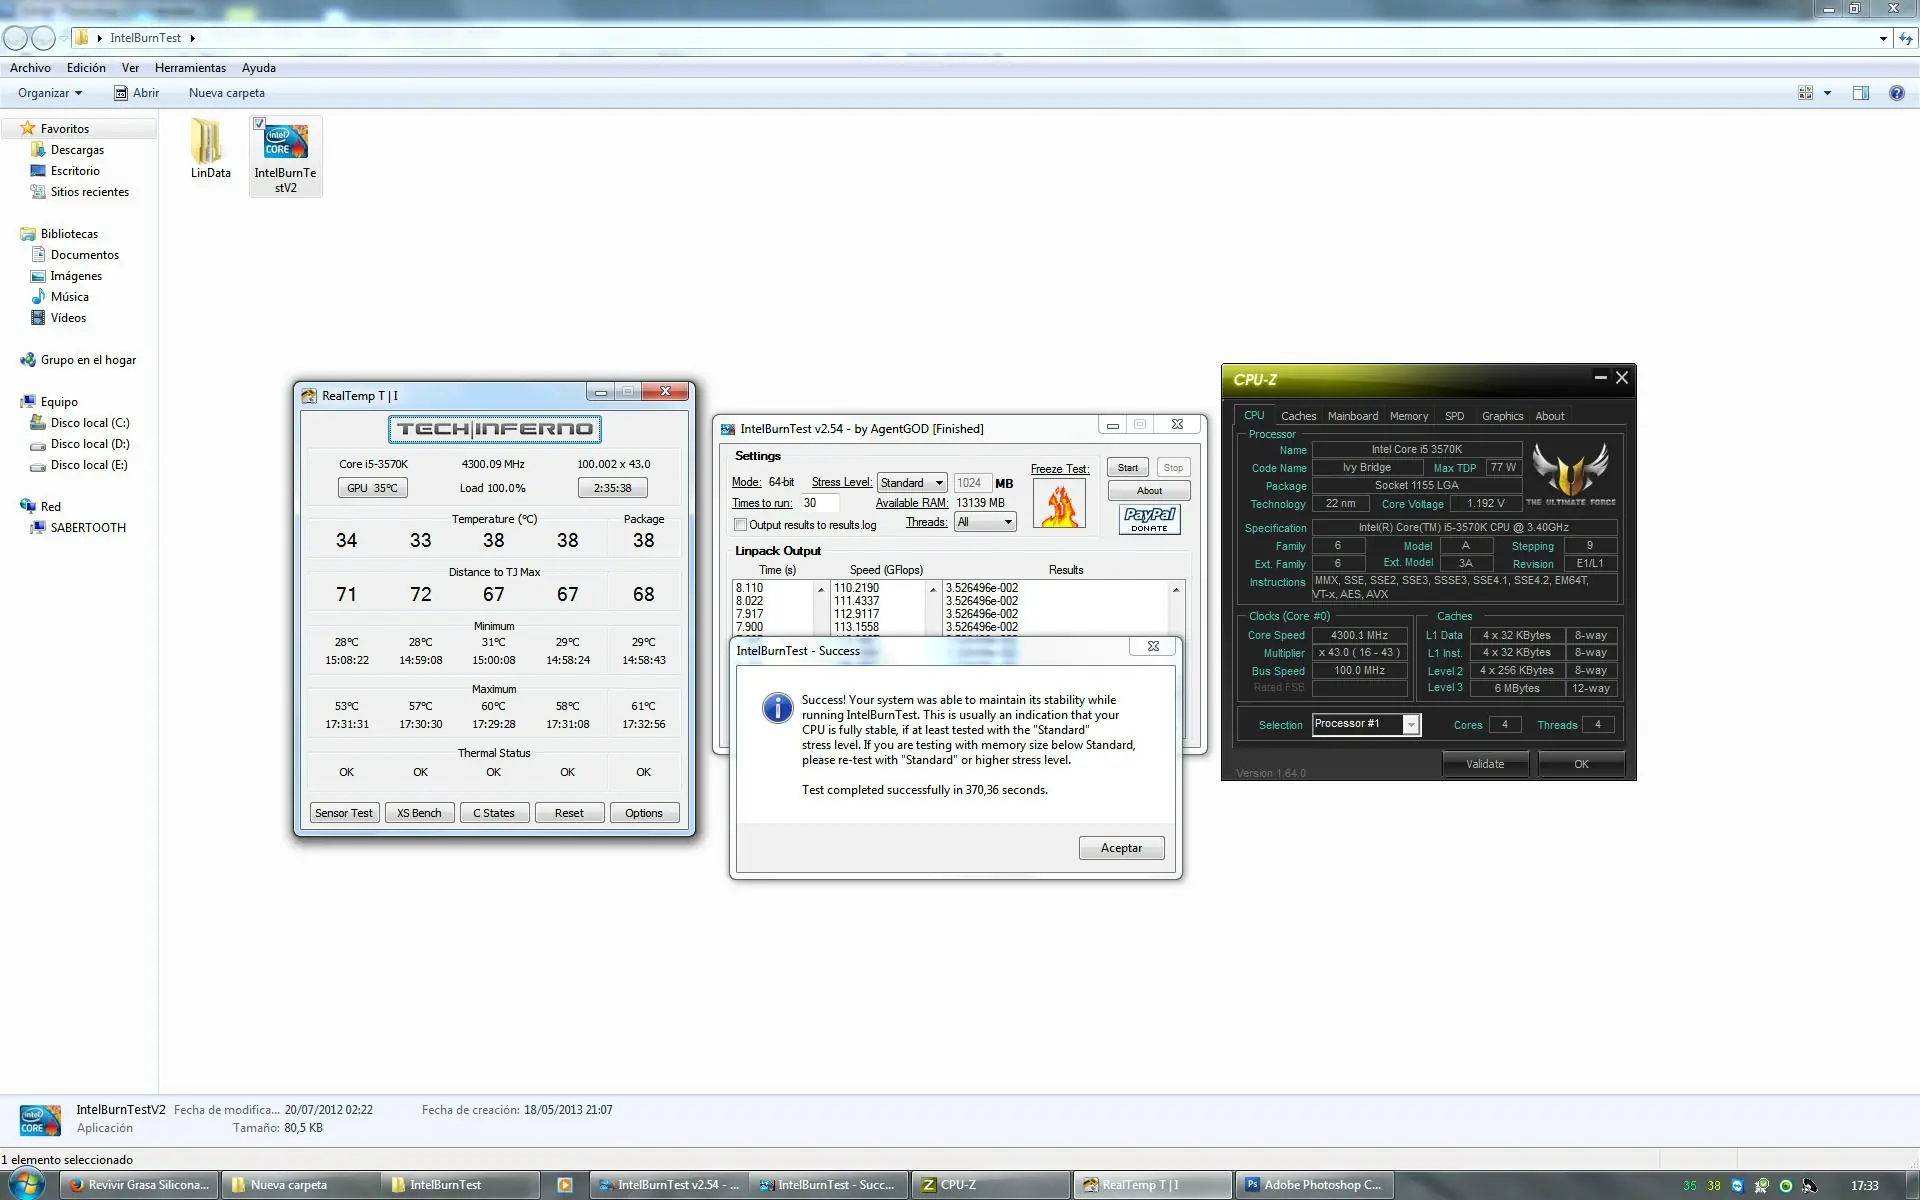
Task: Click the explorer forward arrow button
Action: click(x=44, y=38)
